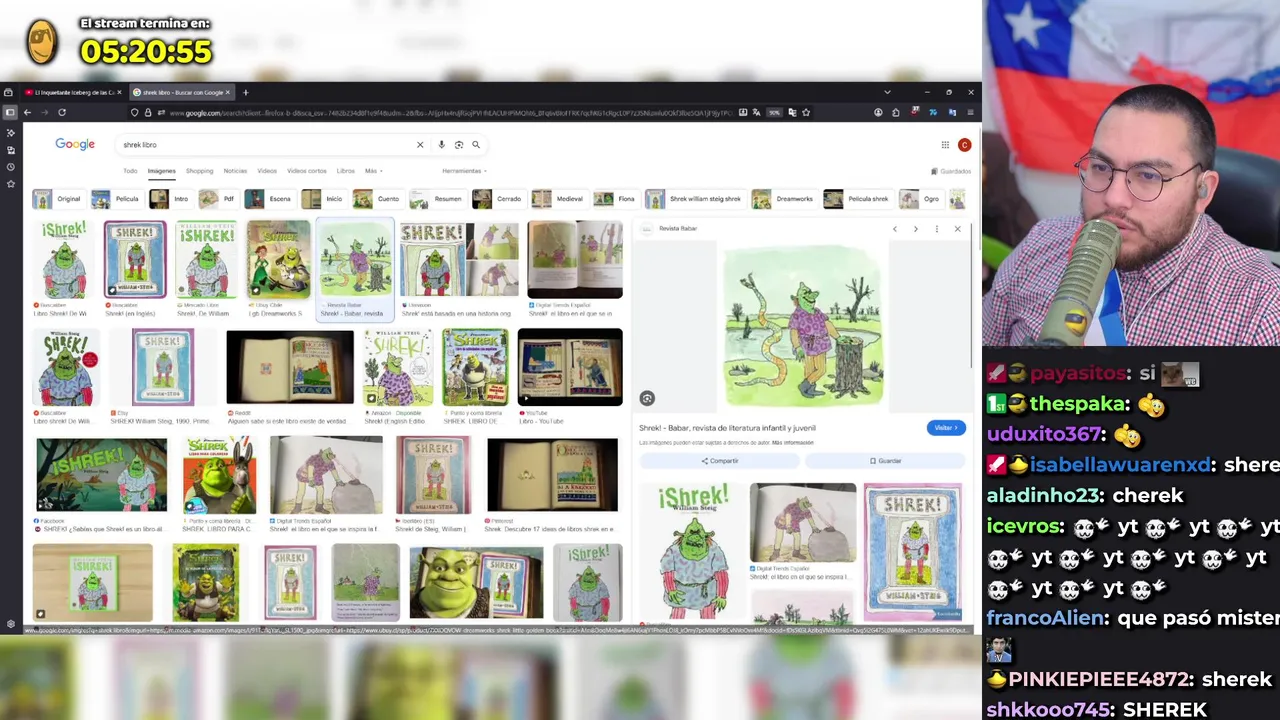1280x720 pixels.
Task: Show next image in preview panel
Action: point(915,229)
